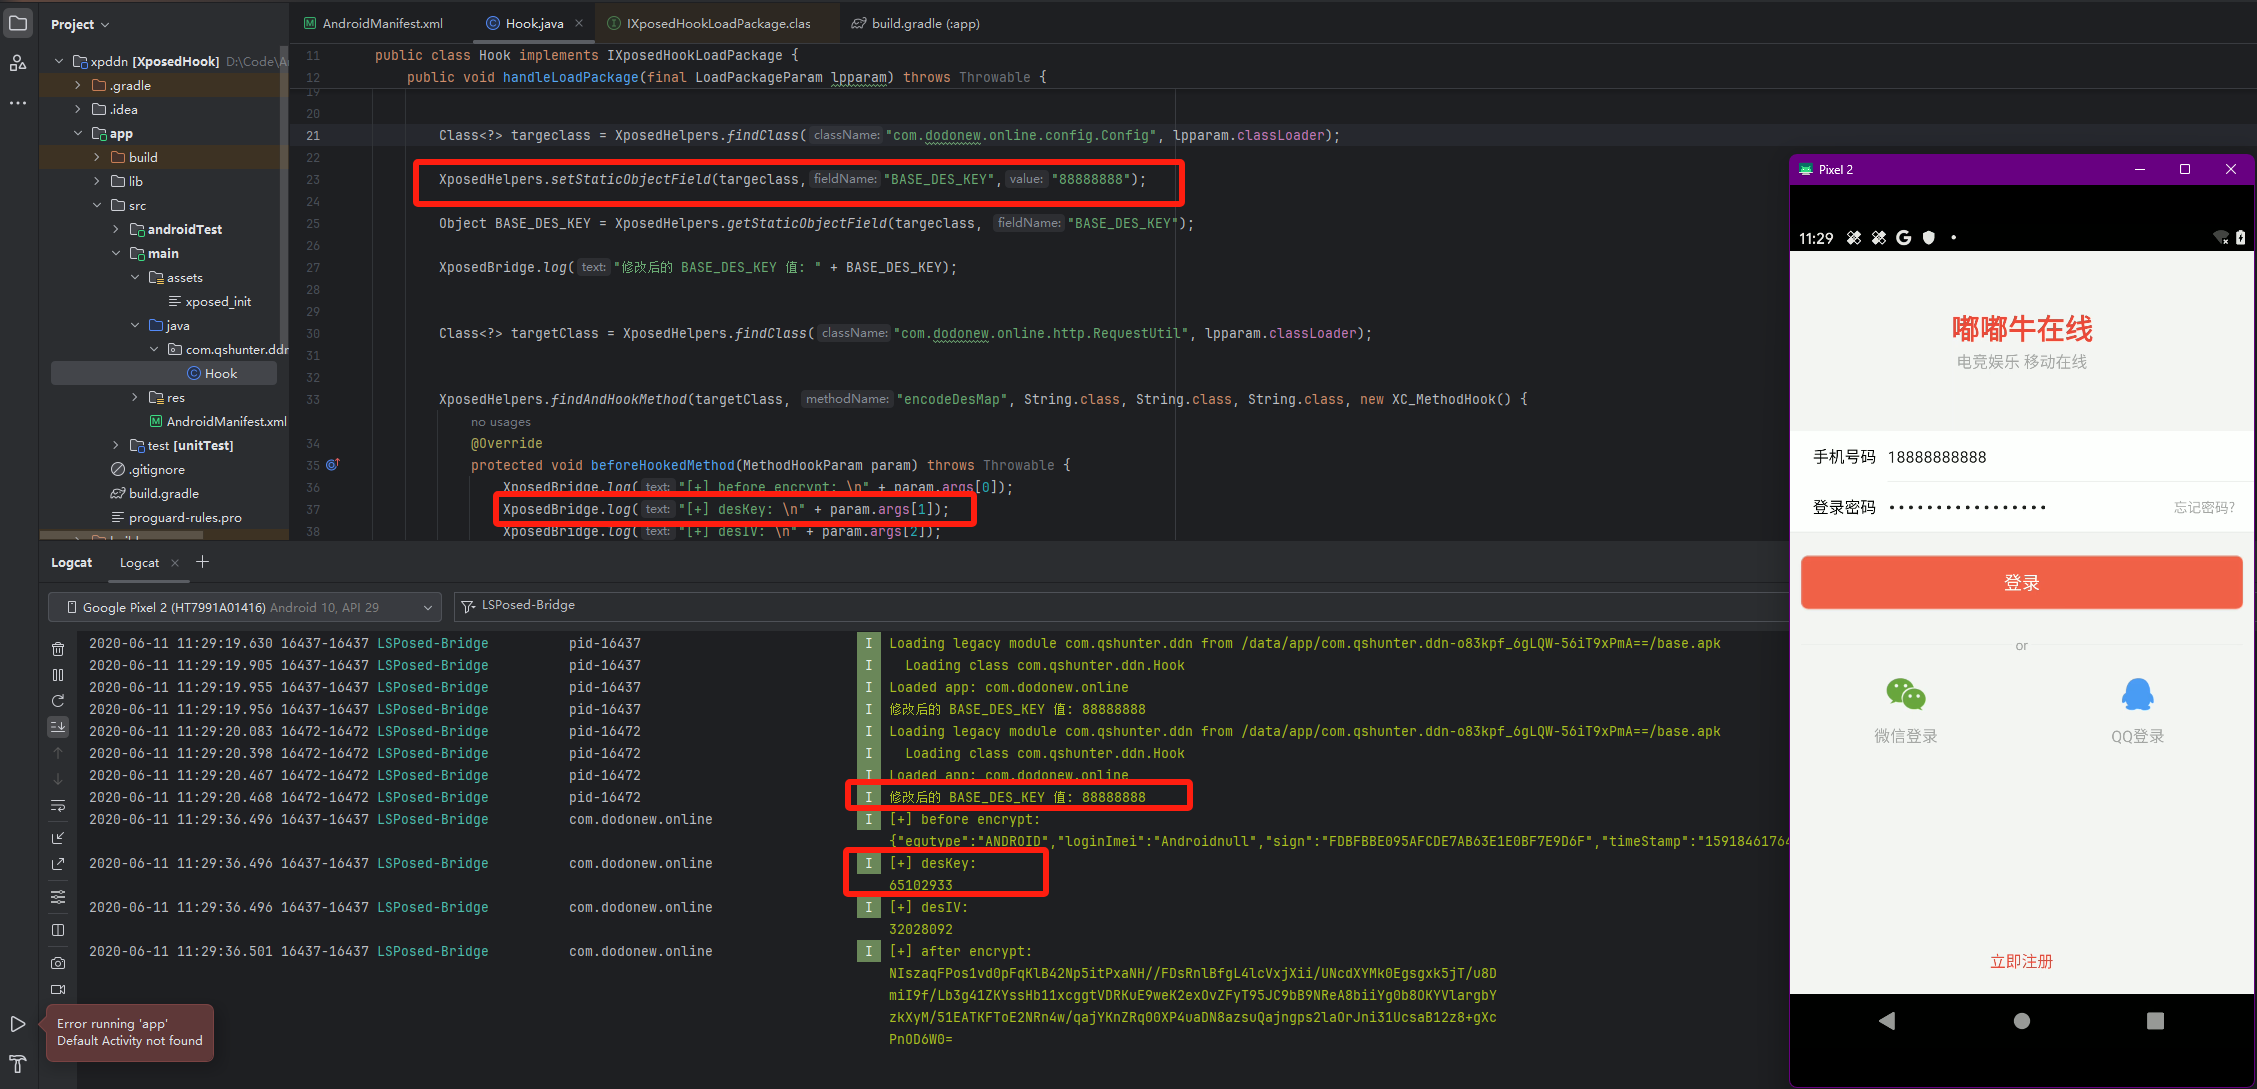Tap the 立即注册 register link
The image size is (2257, 1089).
[2021, 961]
